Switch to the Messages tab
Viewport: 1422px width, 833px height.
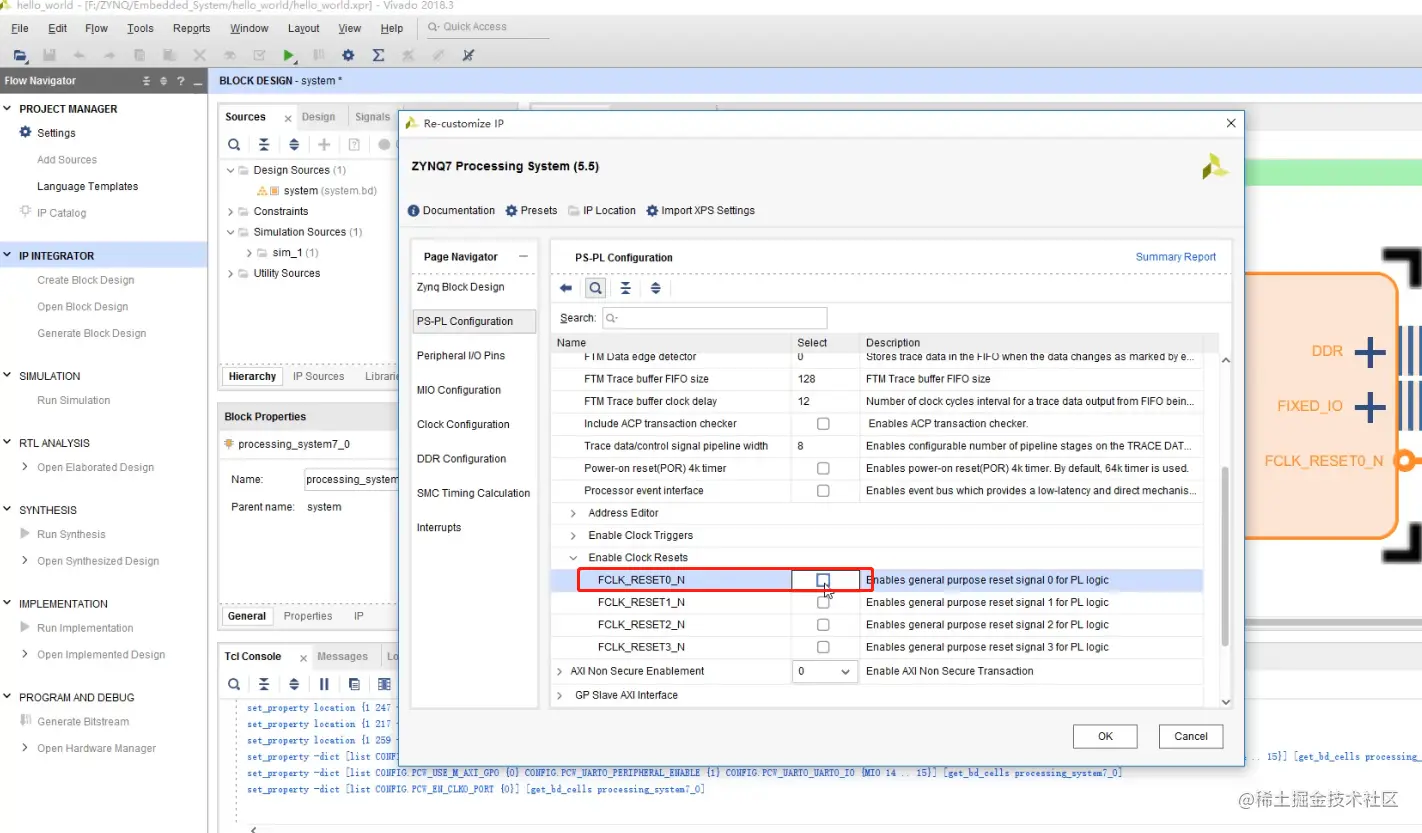tap(343, 657)
